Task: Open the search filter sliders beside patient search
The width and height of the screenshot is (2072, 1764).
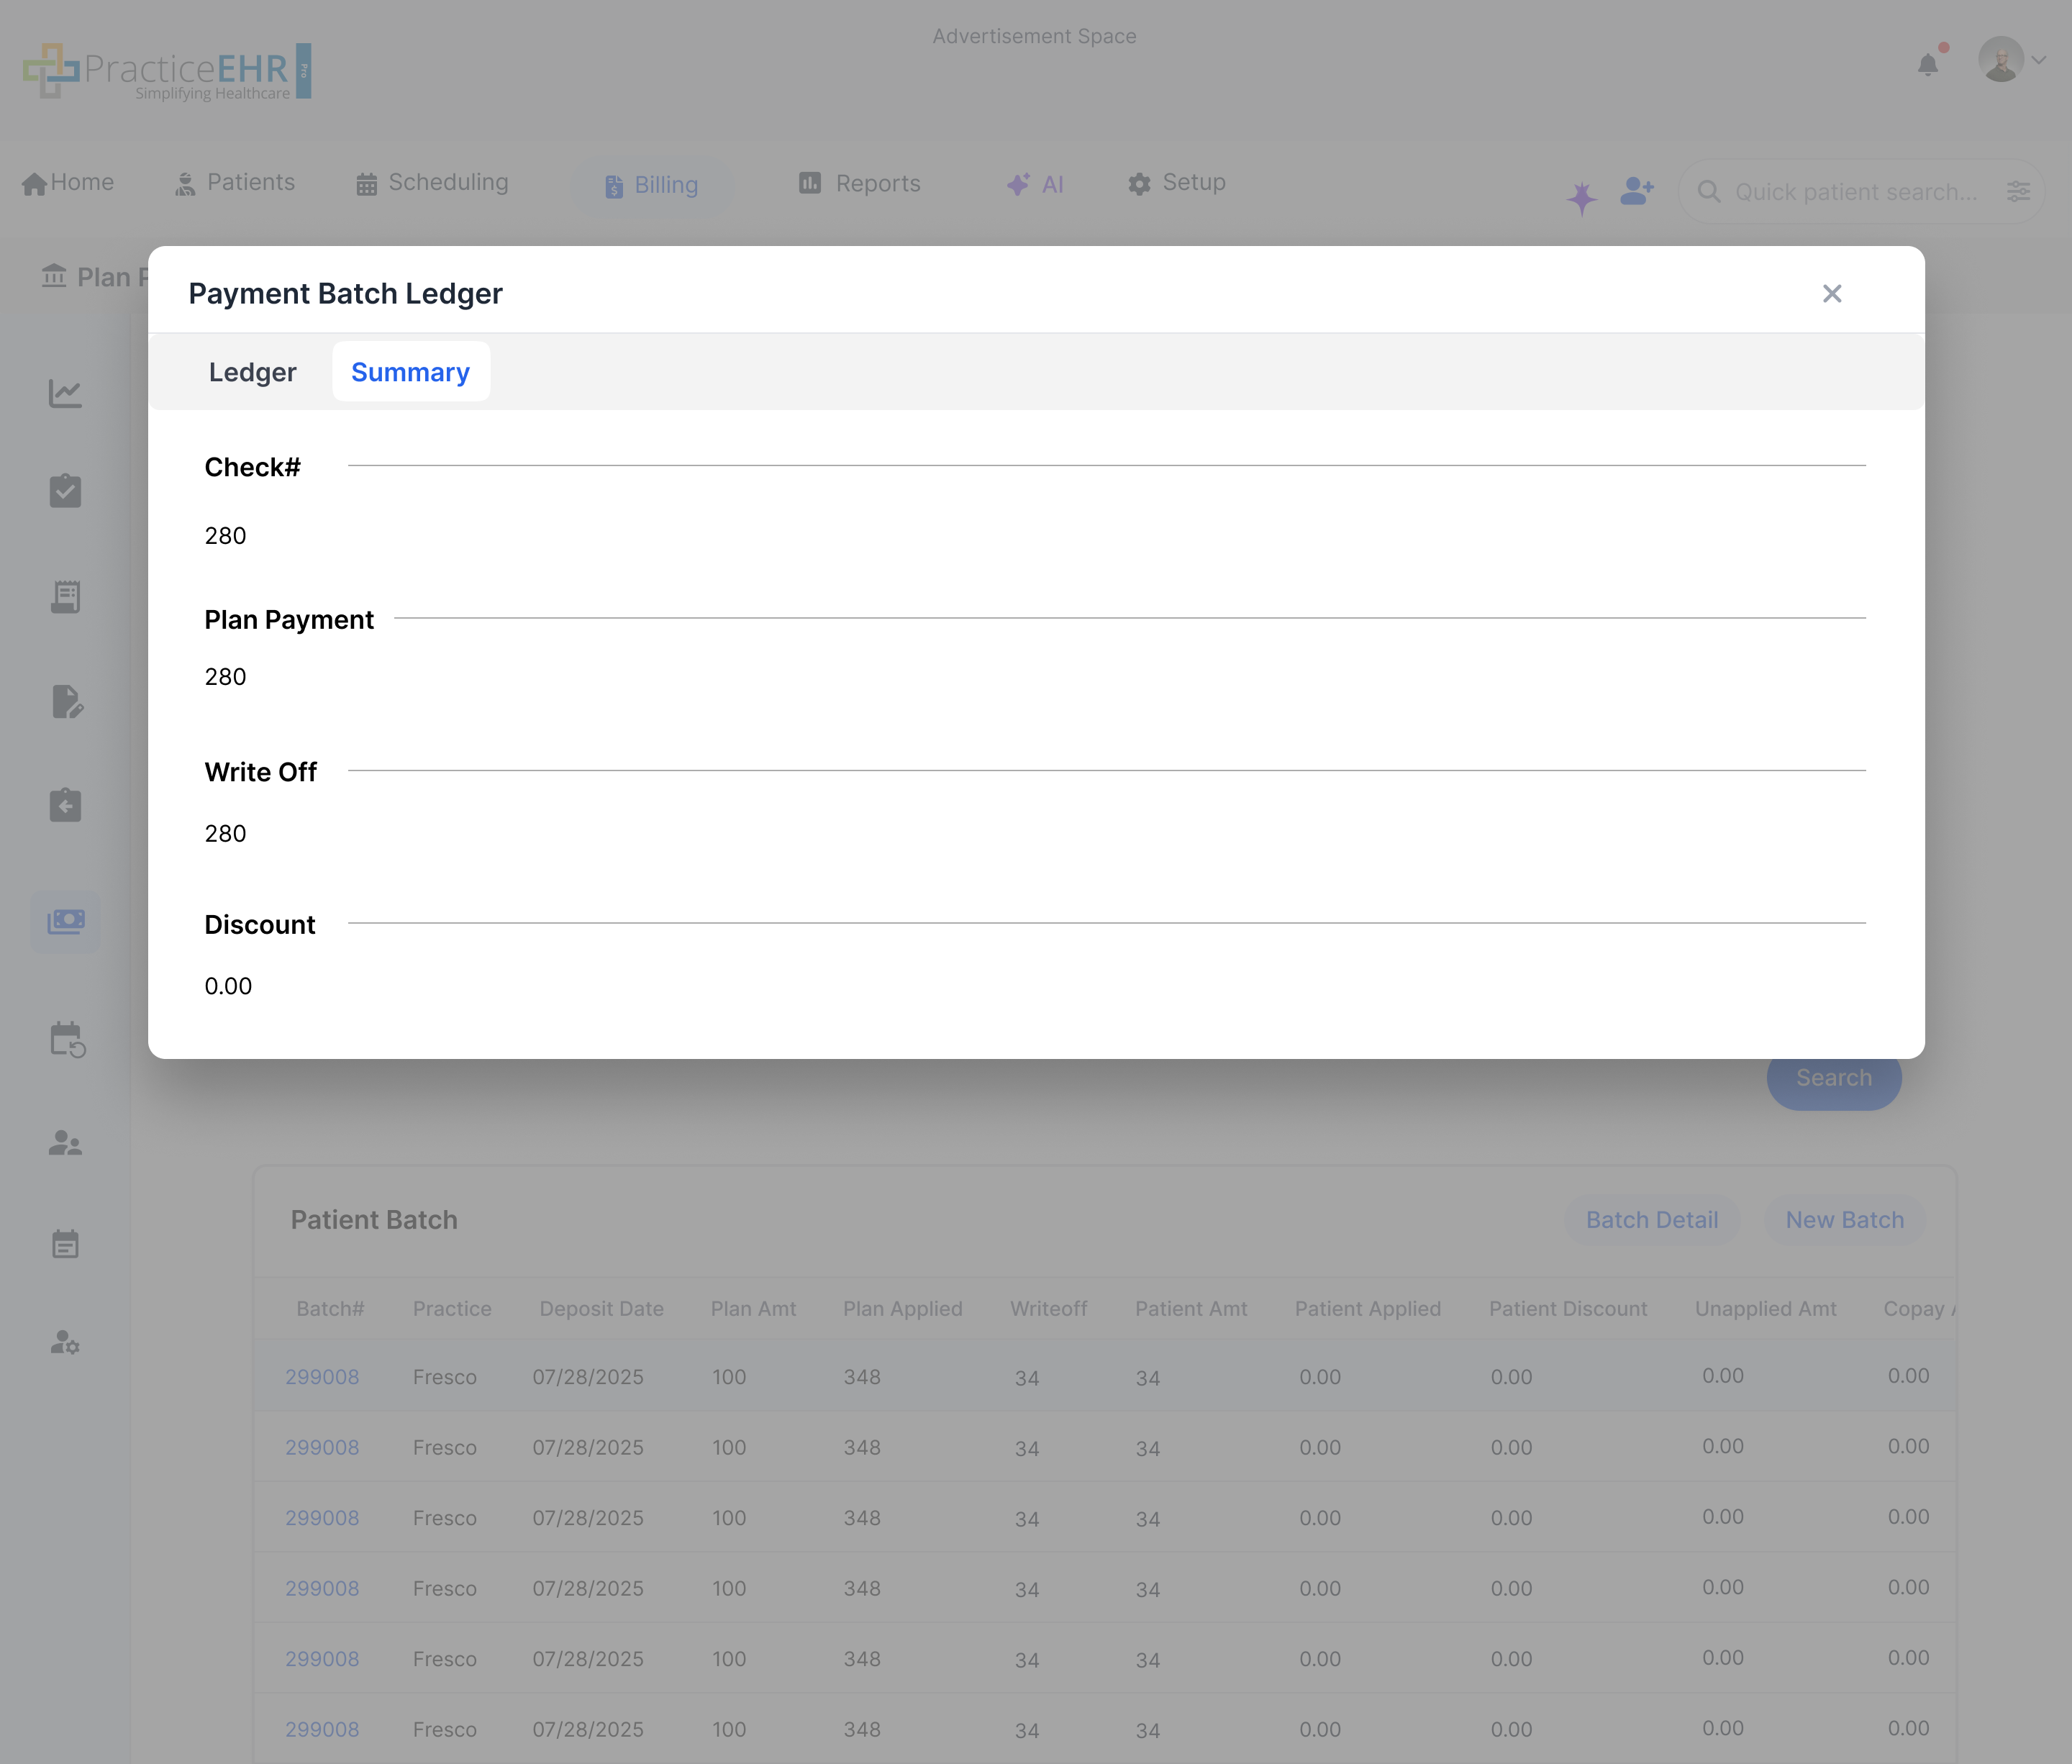Action: pos(2018,191)
